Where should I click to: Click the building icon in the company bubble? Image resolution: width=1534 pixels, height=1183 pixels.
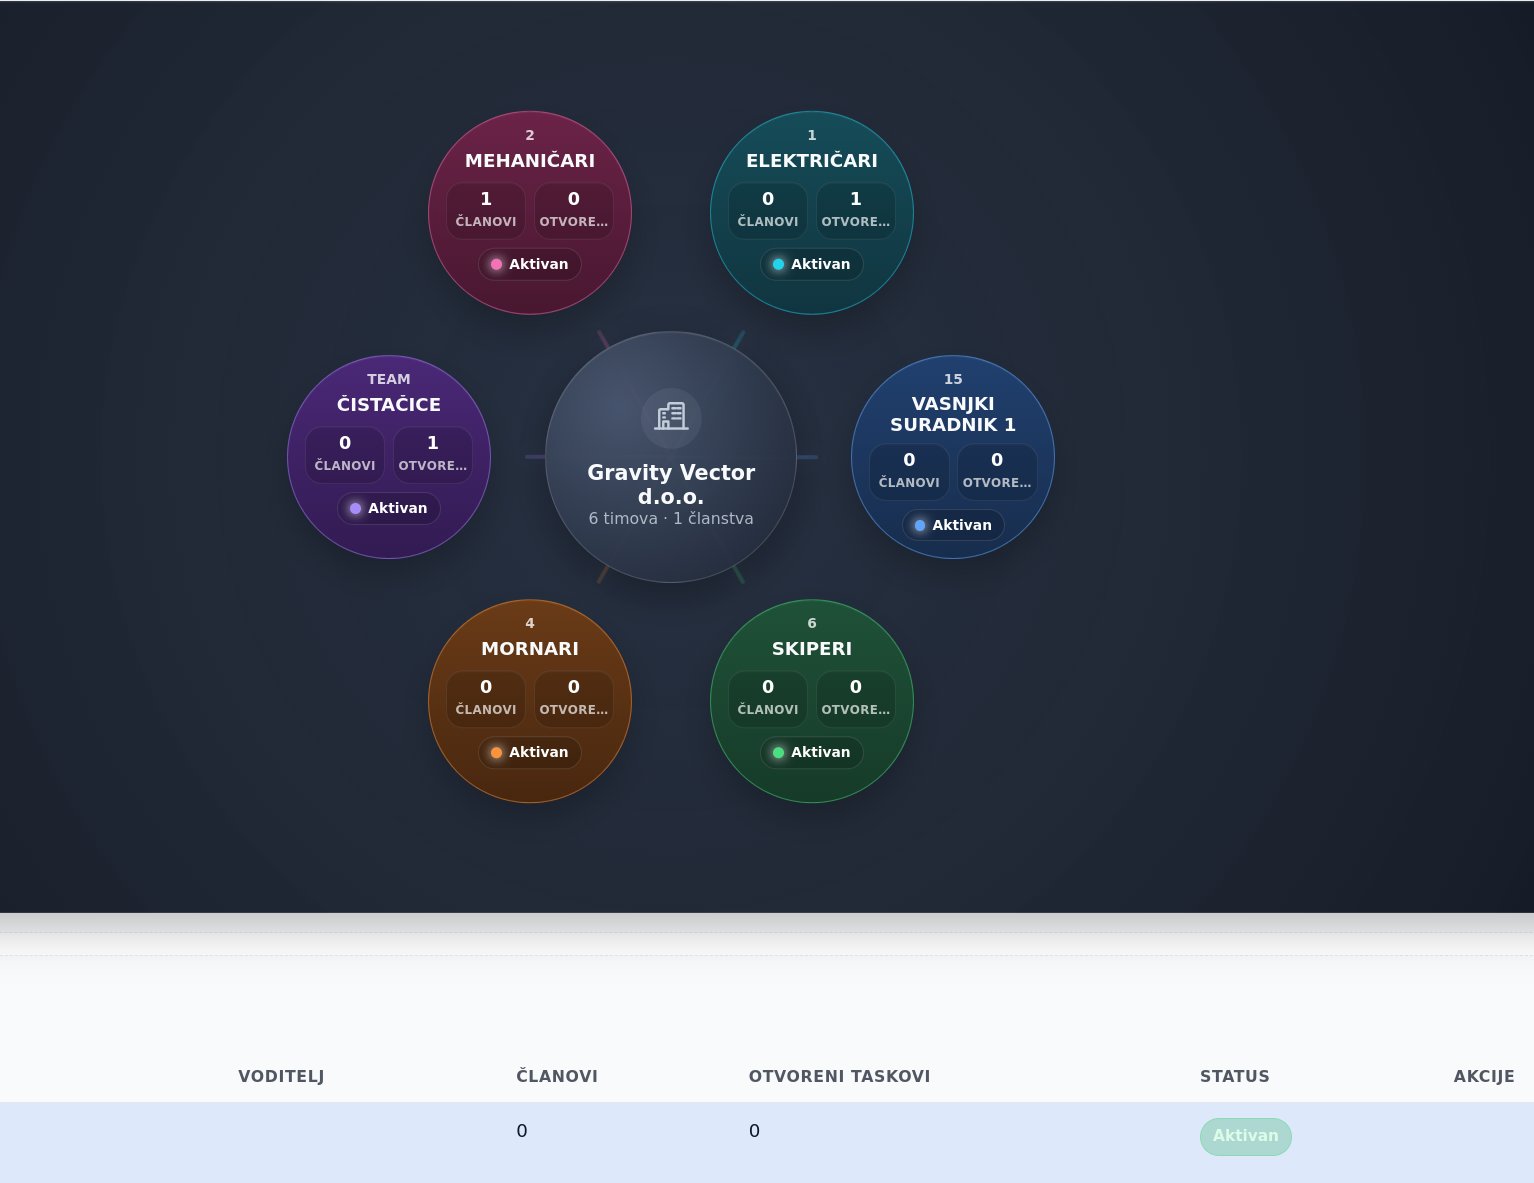(x=671, y=417)
